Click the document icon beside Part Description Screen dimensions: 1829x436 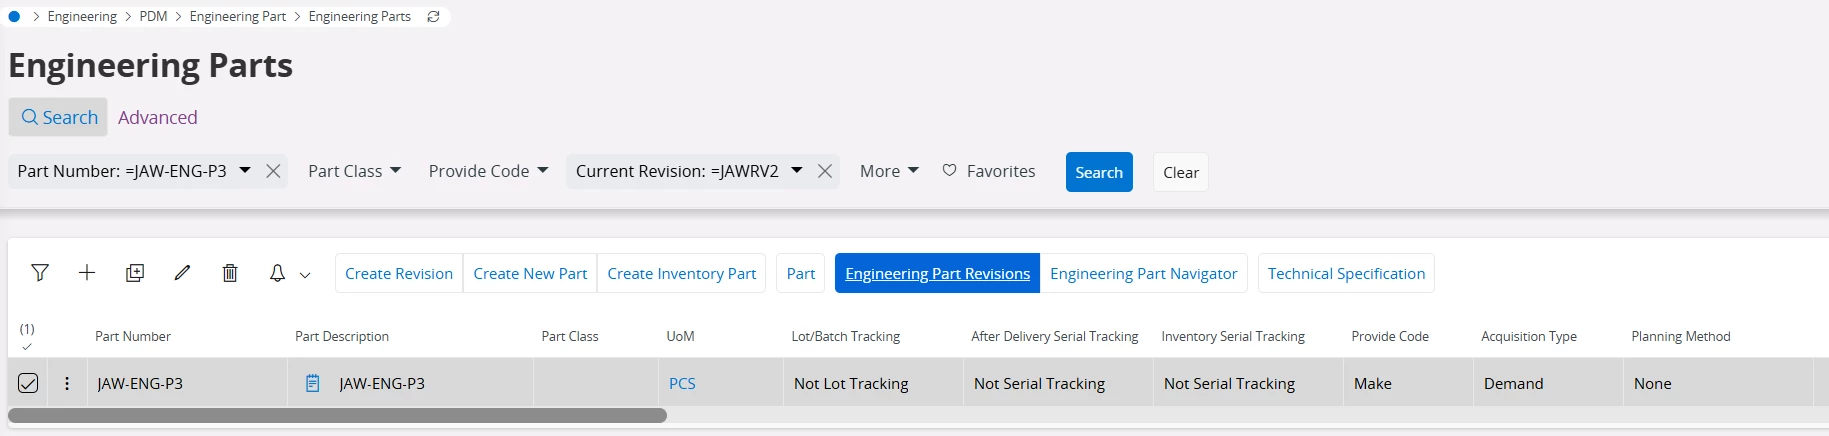[313, 383]
